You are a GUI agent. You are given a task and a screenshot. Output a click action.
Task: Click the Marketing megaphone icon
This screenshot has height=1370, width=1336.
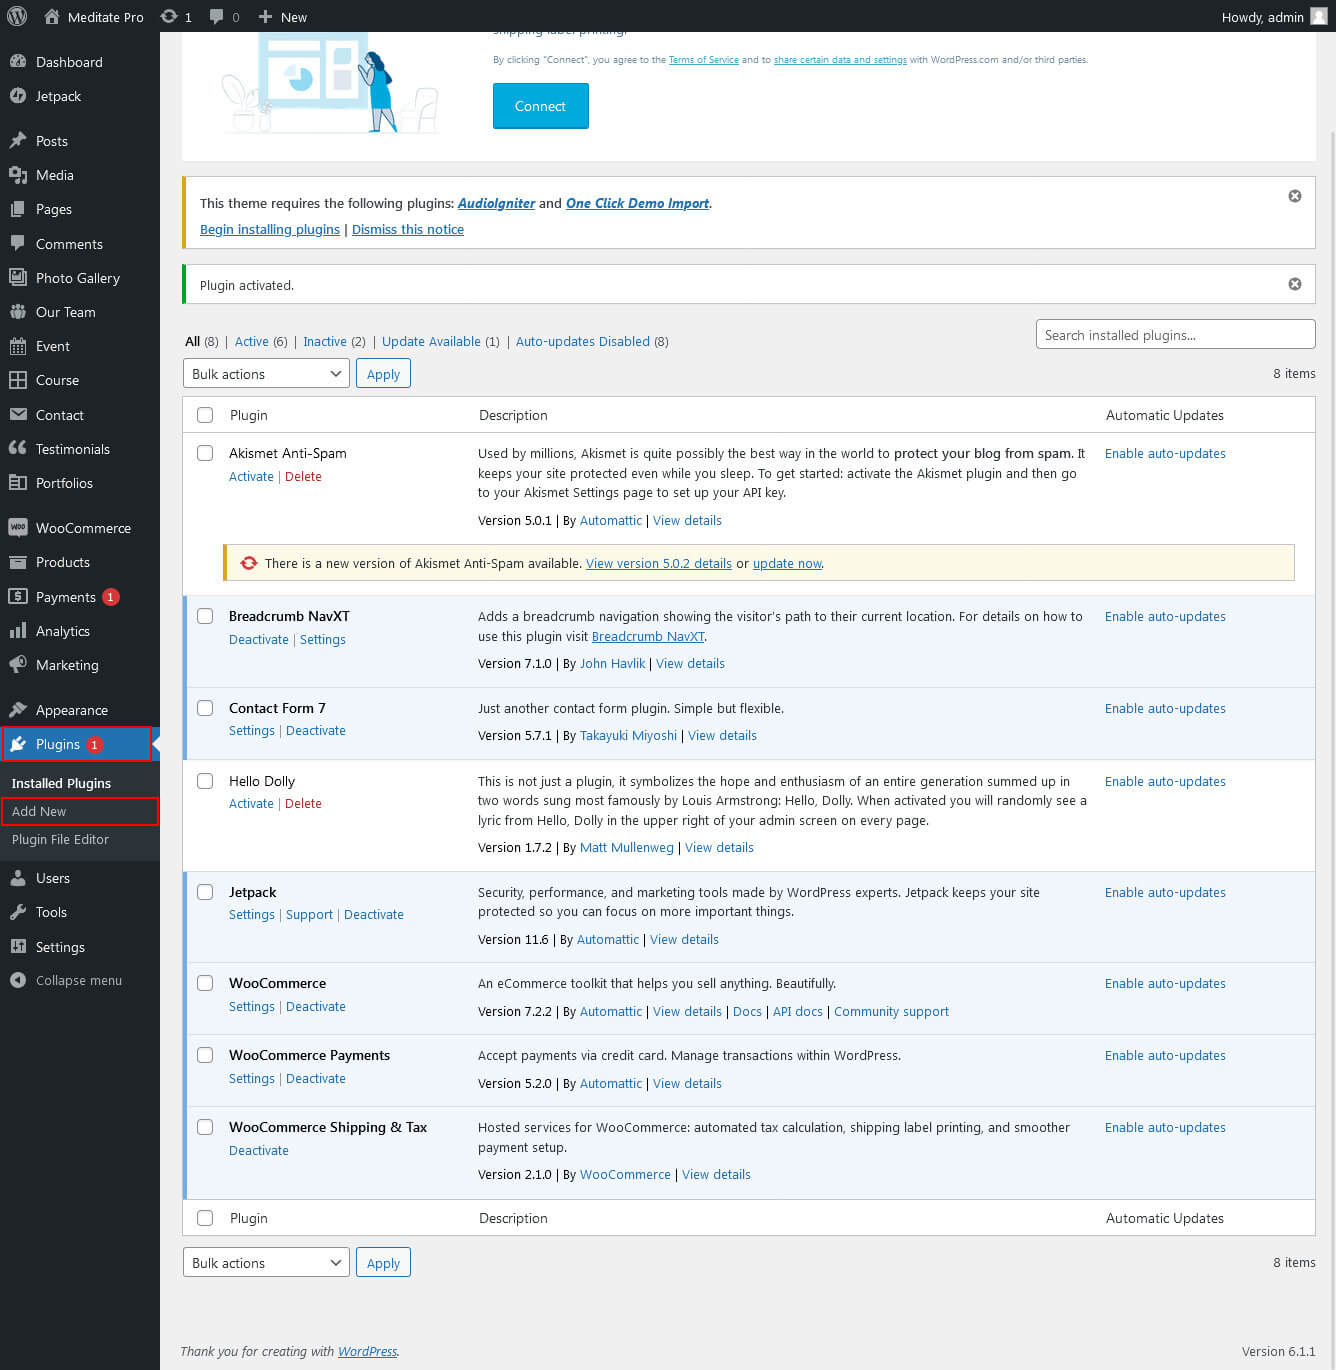click(18, 664)
